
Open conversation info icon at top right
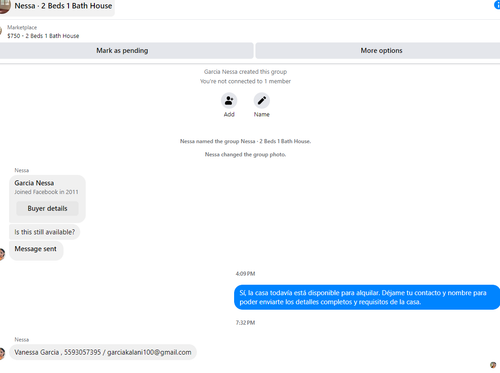(x=497, y=5)
